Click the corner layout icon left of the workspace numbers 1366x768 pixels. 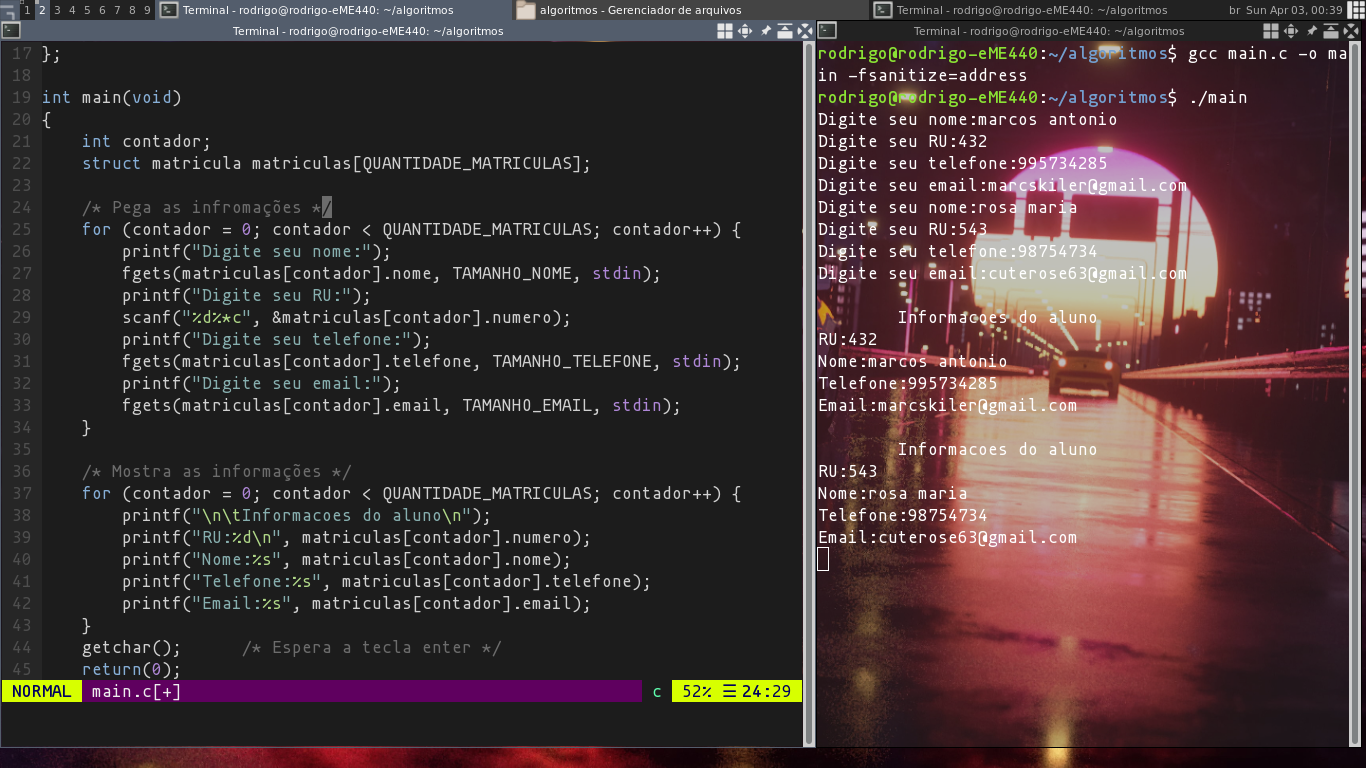(x=8, y=10)
